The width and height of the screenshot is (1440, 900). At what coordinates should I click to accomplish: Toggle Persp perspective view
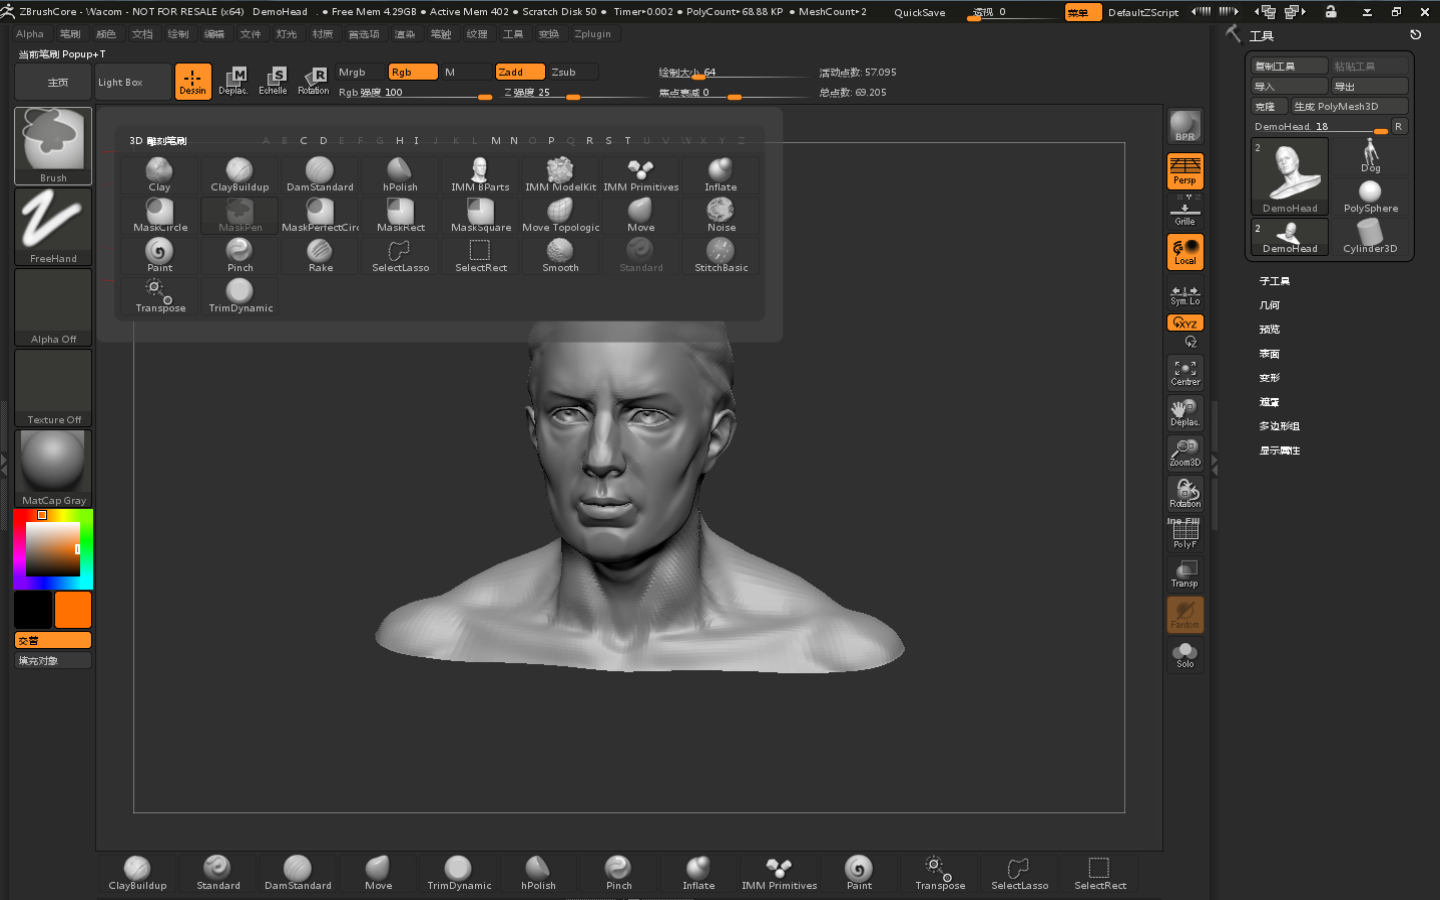(1185, 171)
